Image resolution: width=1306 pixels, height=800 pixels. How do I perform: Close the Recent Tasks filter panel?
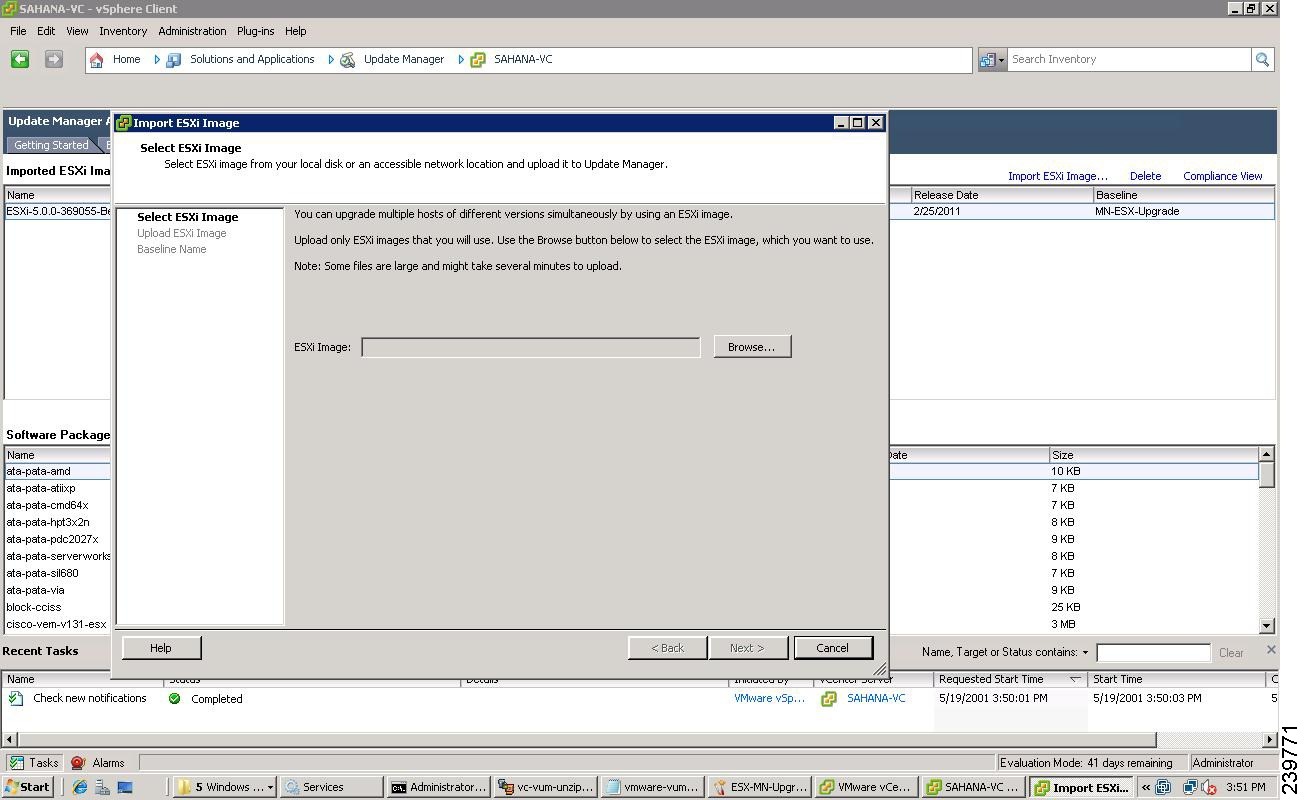click(1271, 650)
